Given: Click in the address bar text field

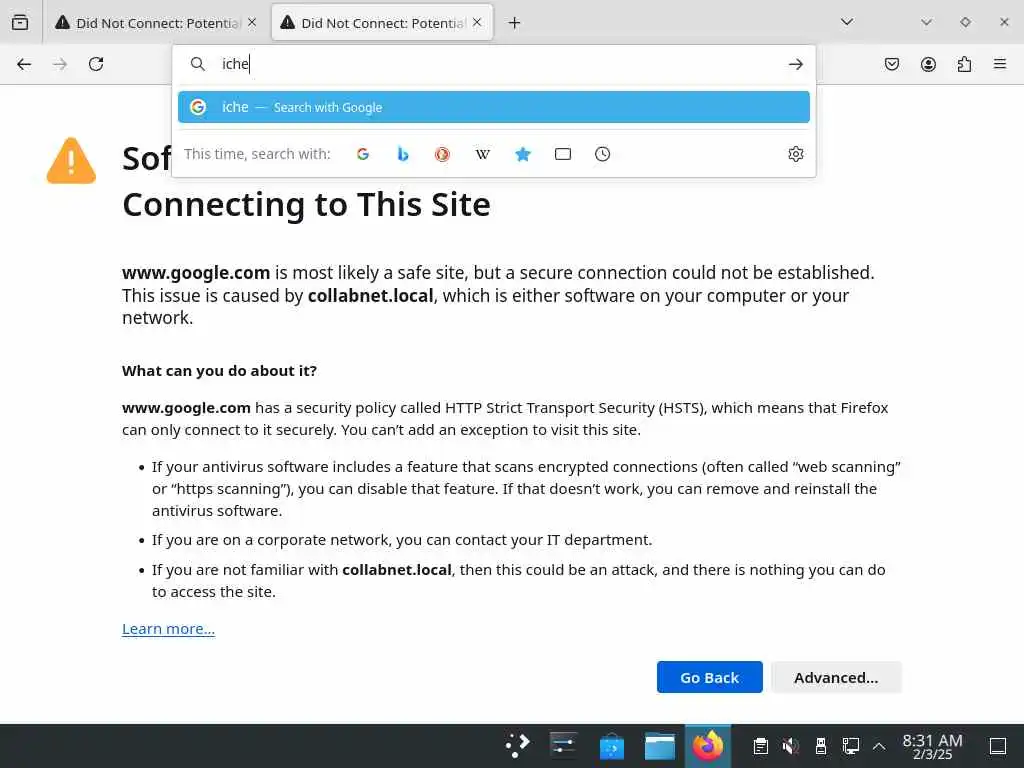Looking at the screenshot, I should [x=496, y=64].
